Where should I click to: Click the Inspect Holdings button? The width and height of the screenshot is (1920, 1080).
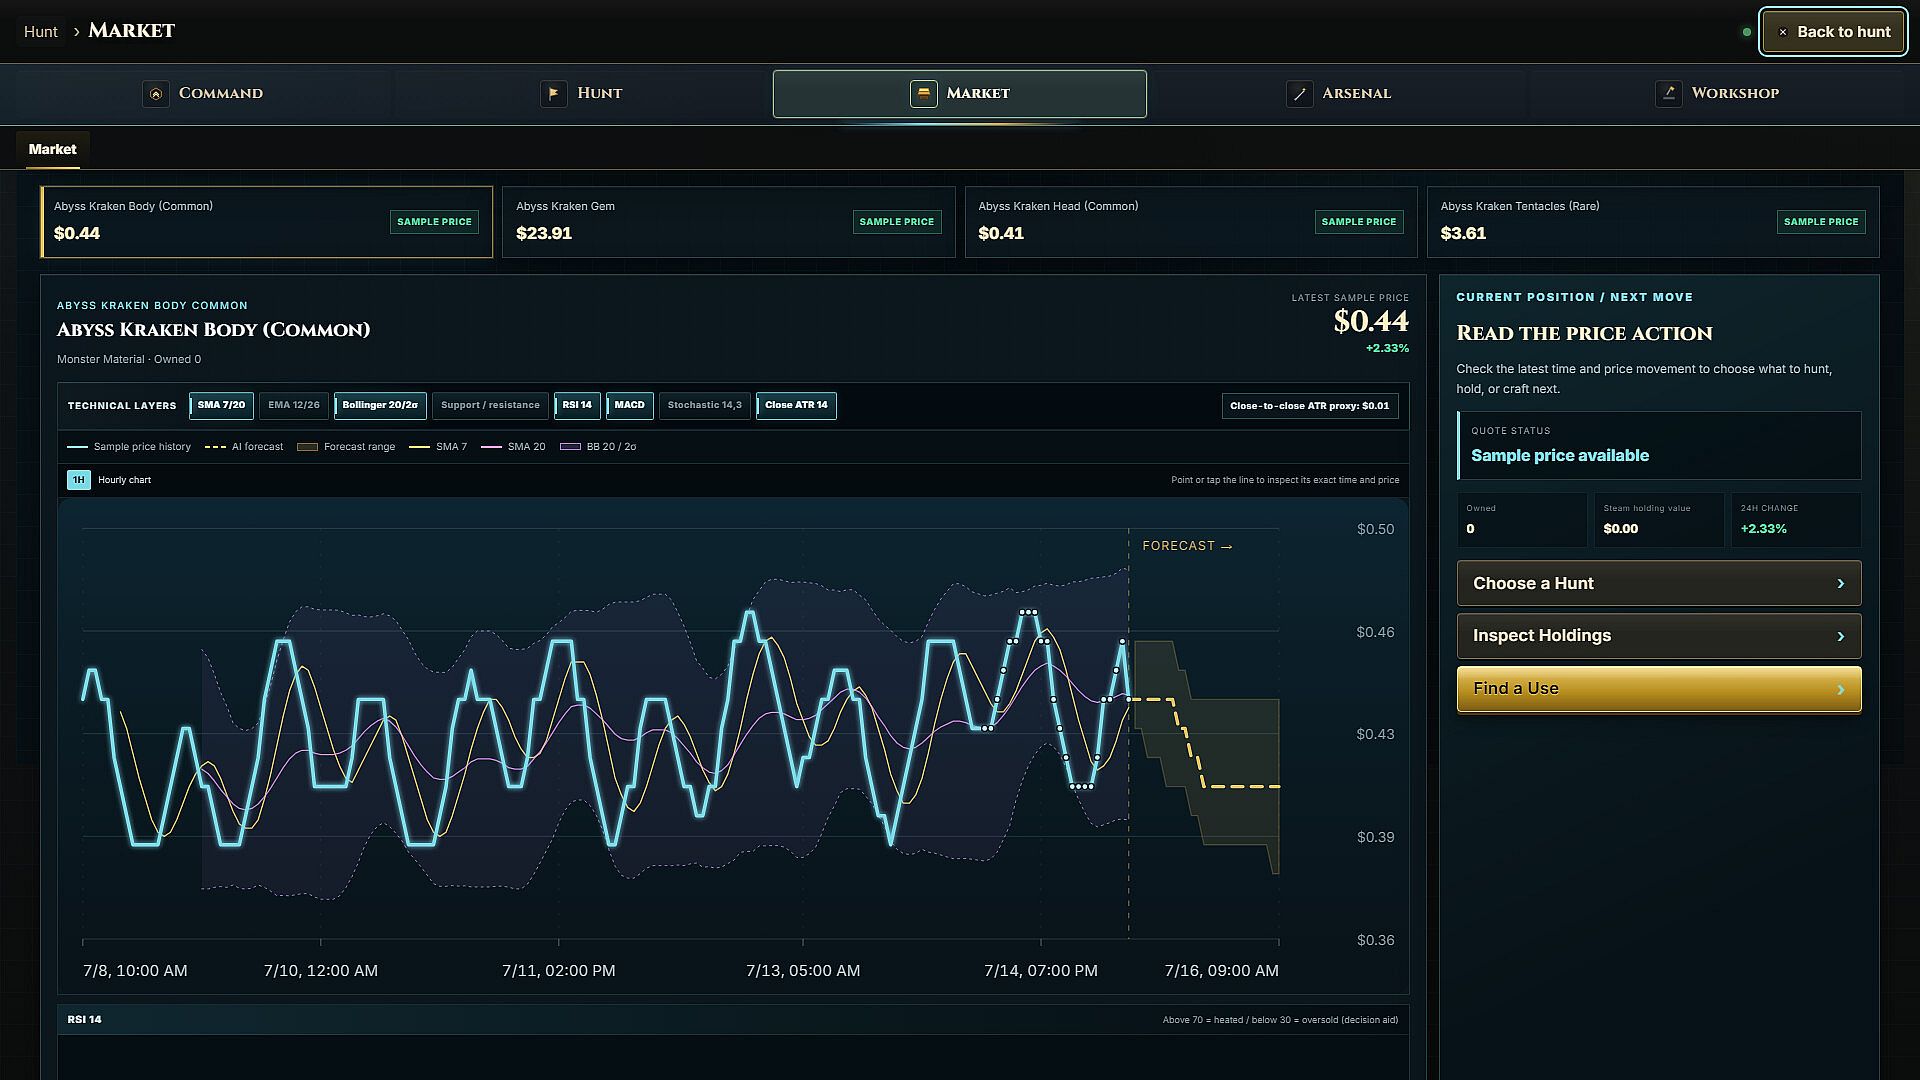click(x=1659, y=636)
